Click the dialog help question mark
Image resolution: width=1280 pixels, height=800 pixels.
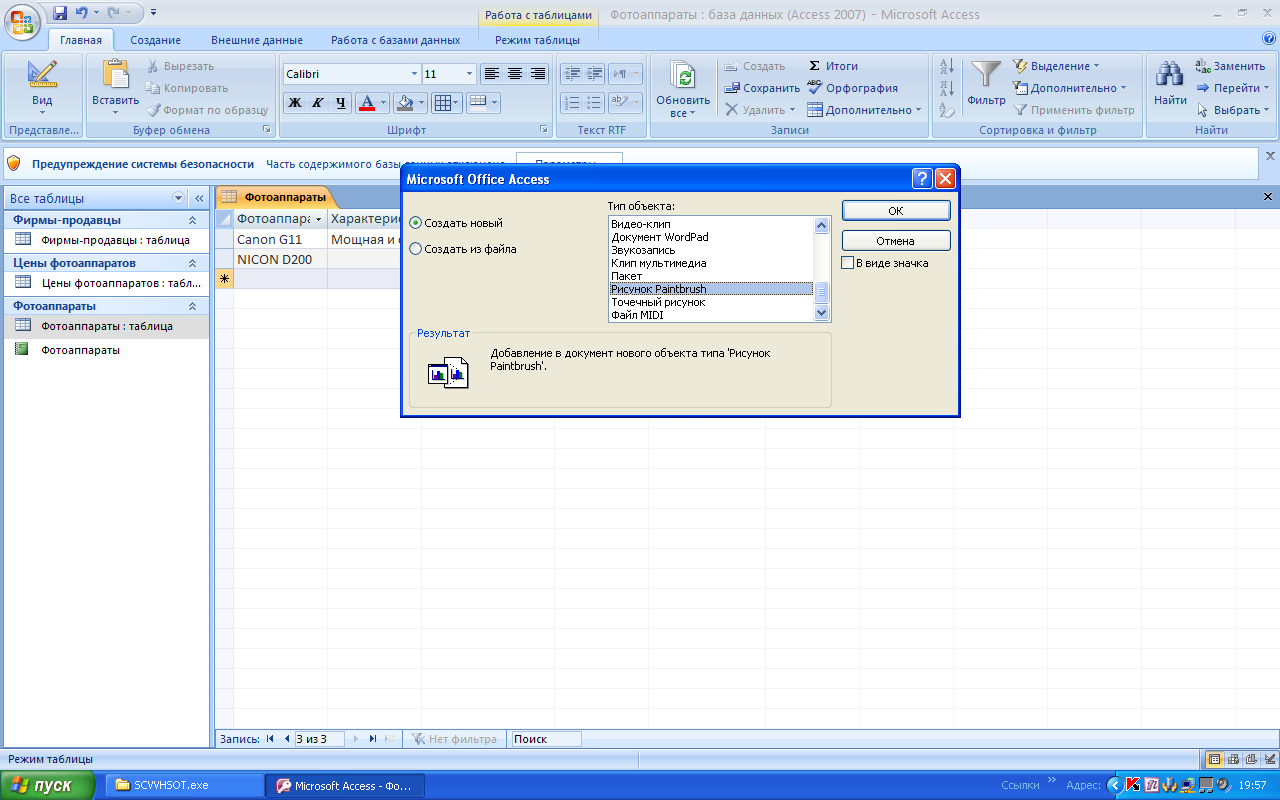click(x=923, y=179)
